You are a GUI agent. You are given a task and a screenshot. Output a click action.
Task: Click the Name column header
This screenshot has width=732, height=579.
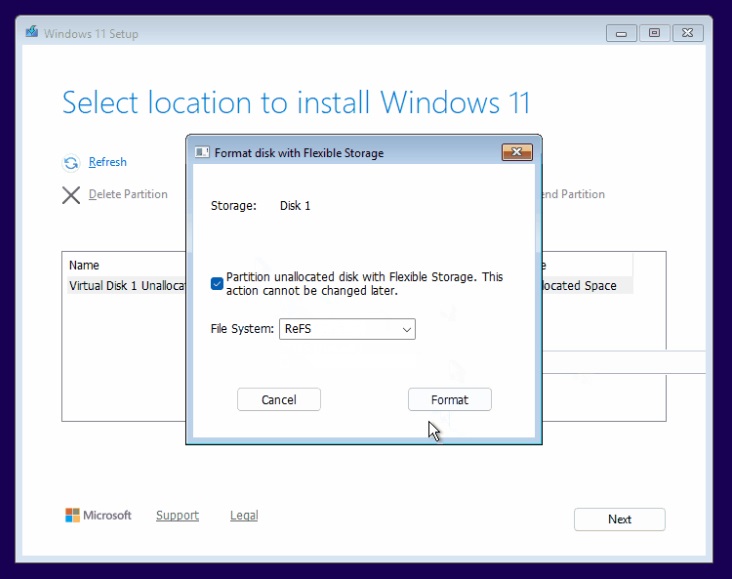84,265
